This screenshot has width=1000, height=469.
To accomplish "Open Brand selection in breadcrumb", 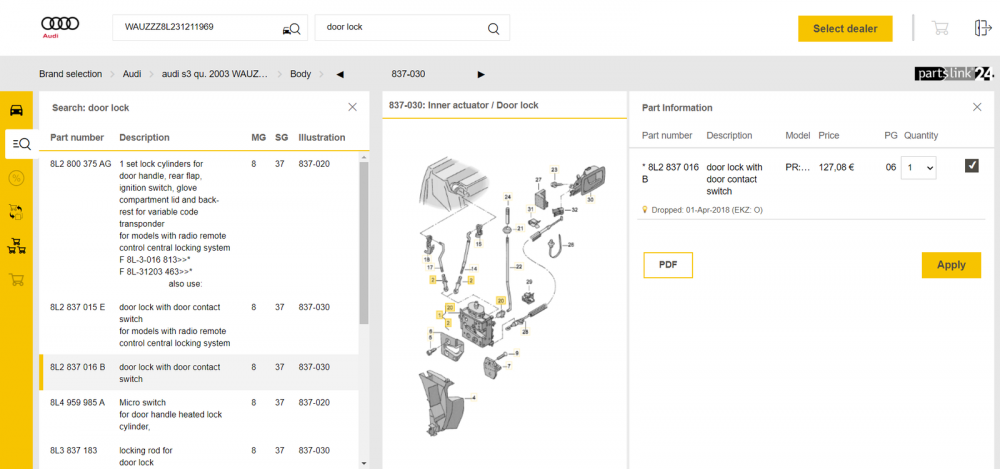I will point(70,74).
